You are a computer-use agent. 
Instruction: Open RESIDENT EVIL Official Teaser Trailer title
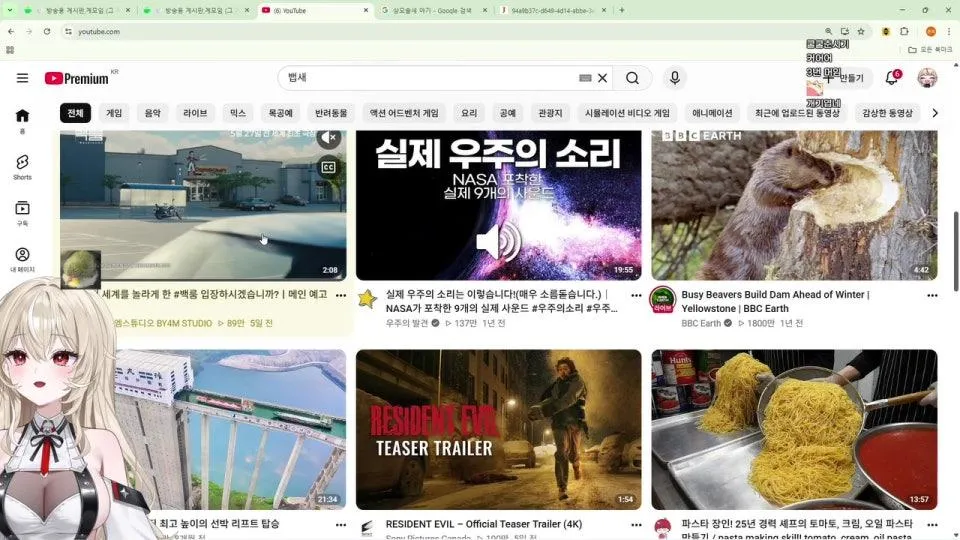[484, 524]
